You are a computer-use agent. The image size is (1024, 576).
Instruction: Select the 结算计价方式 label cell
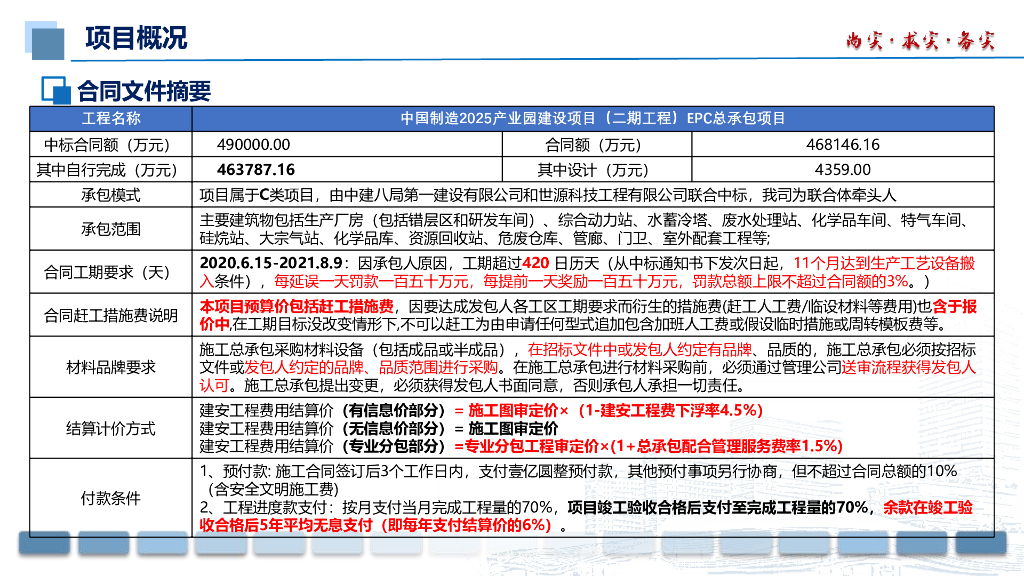(111, 428)
